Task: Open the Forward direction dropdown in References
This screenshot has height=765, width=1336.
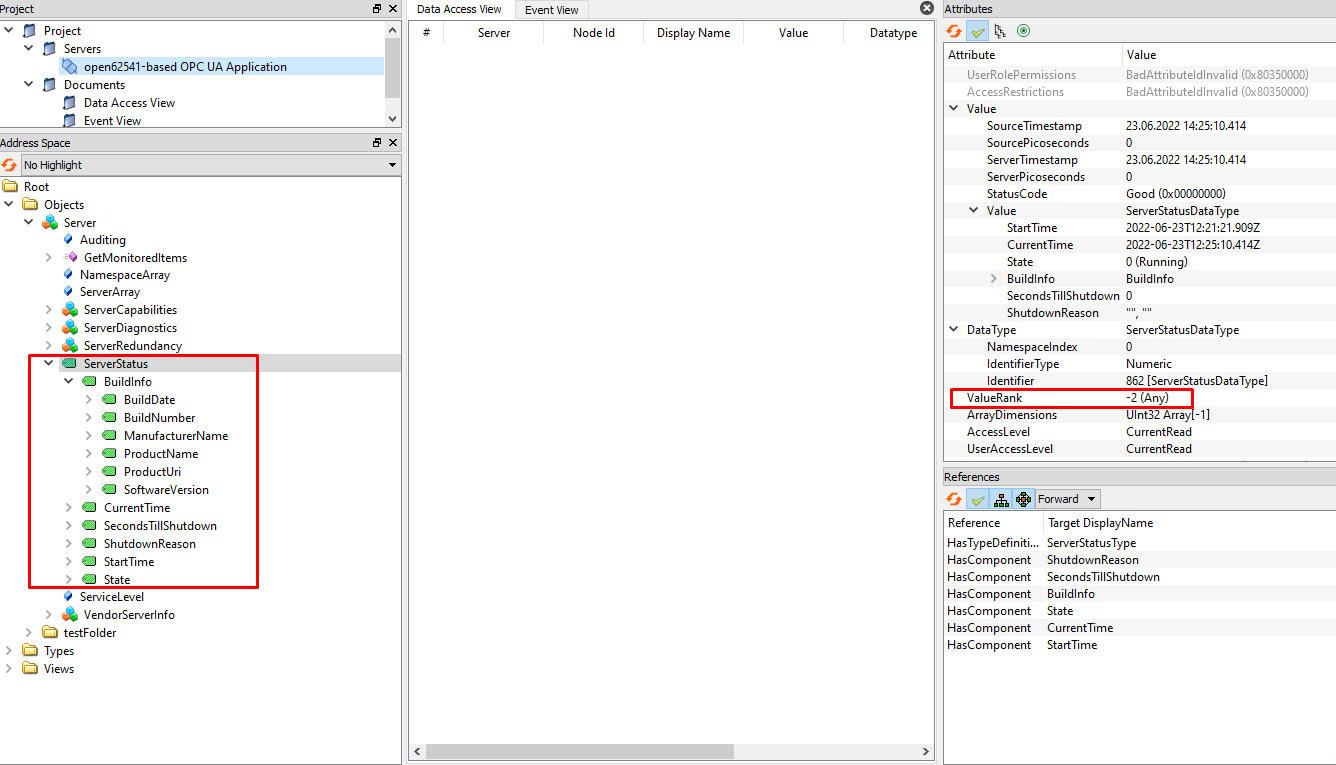Action: (1066, 498)
